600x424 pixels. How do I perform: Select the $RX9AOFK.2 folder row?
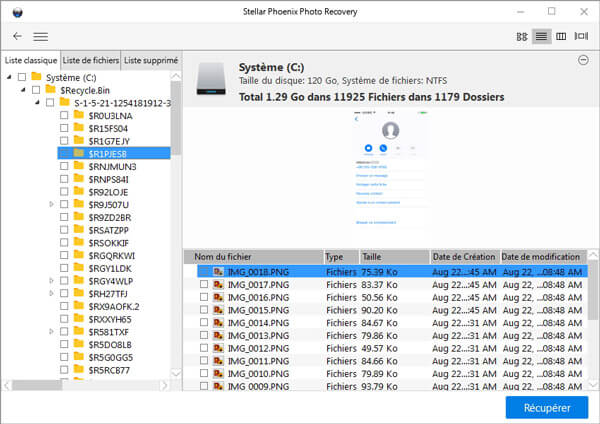[x=113, y=306]
